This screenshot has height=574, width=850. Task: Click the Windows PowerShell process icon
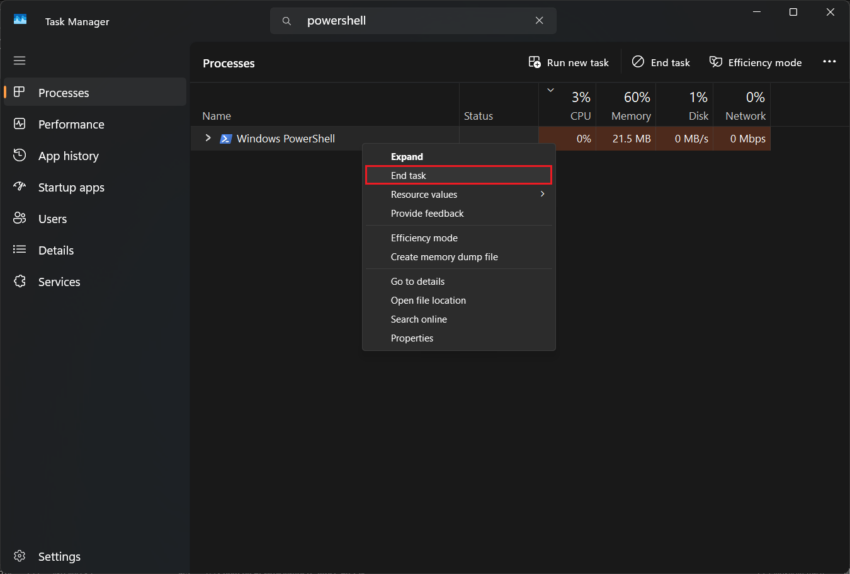[226, 139]
